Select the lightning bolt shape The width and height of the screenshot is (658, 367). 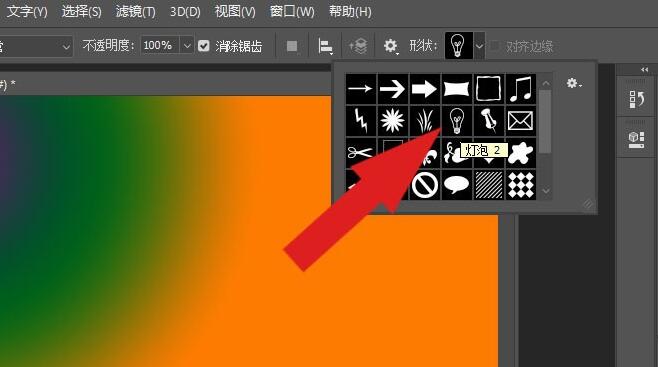pyautogui.click(x=360, y=121)
